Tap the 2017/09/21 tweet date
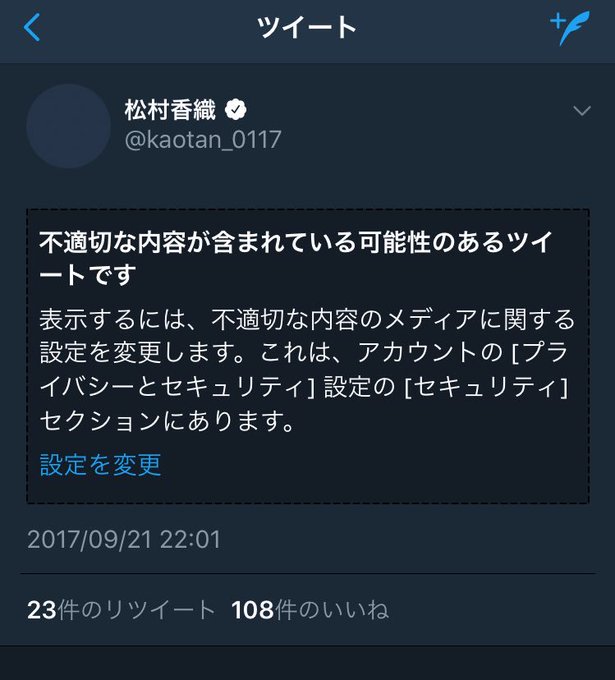Viewport: 615px width, 680px height. 89,539
